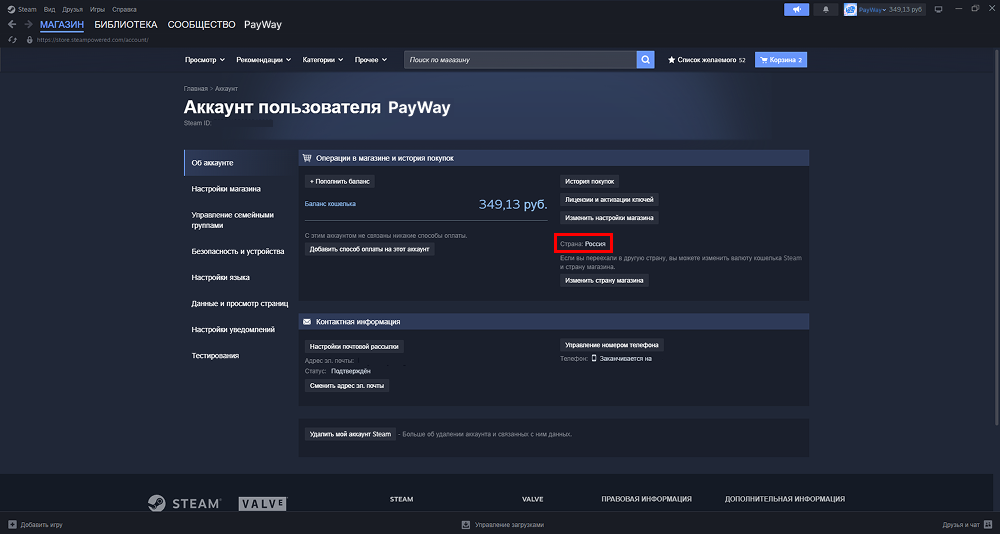Expand the Категории dropdown
Viewport: 1000px width, 534px height.
pos(323,60)
